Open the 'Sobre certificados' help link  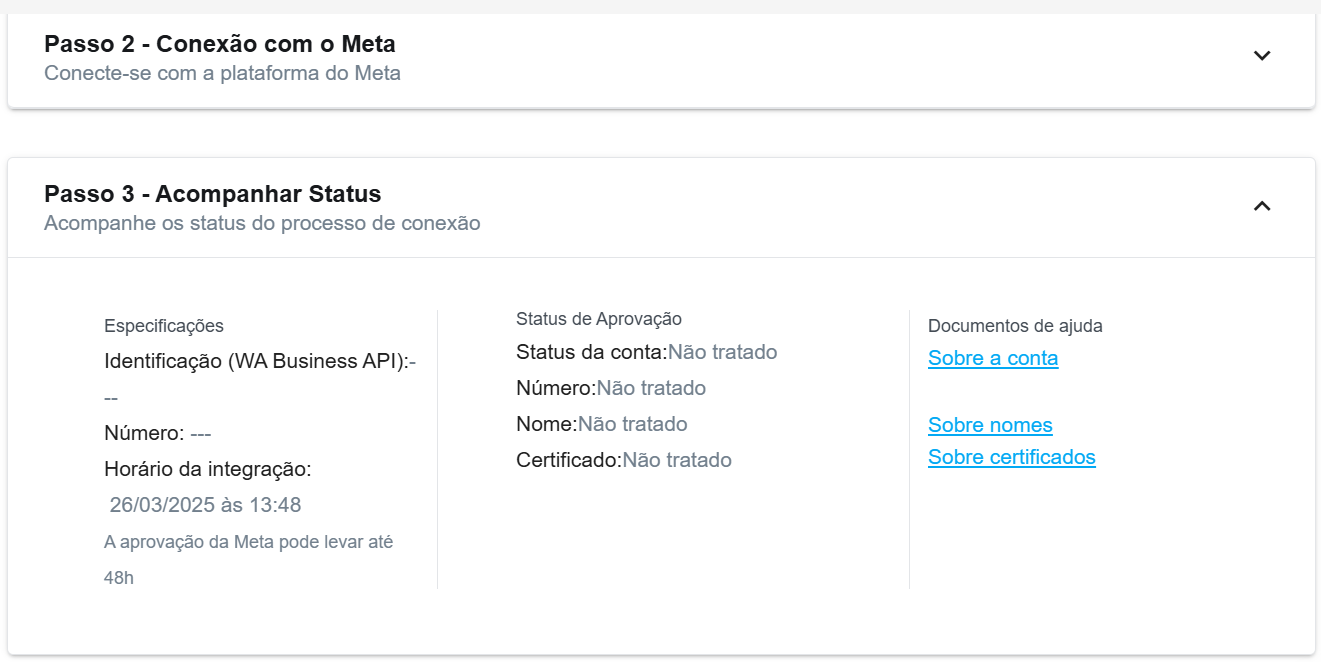(x=1012, y=457)
